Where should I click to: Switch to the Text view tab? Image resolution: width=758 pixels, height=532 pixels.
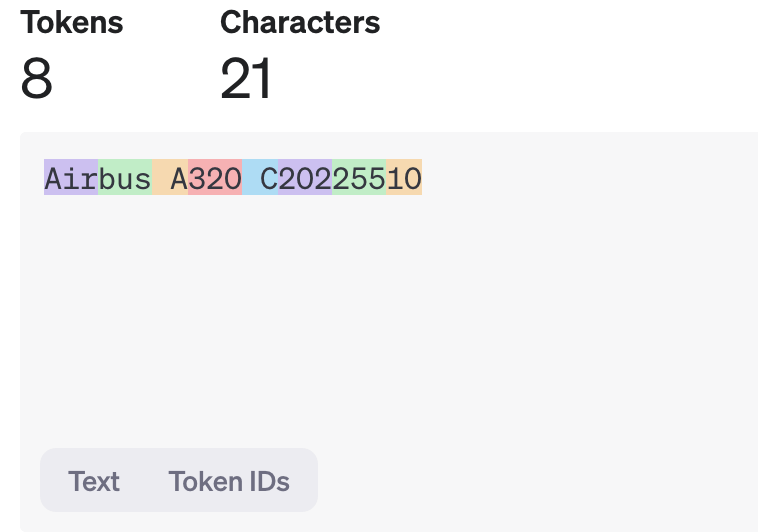(x=94, y=481)
